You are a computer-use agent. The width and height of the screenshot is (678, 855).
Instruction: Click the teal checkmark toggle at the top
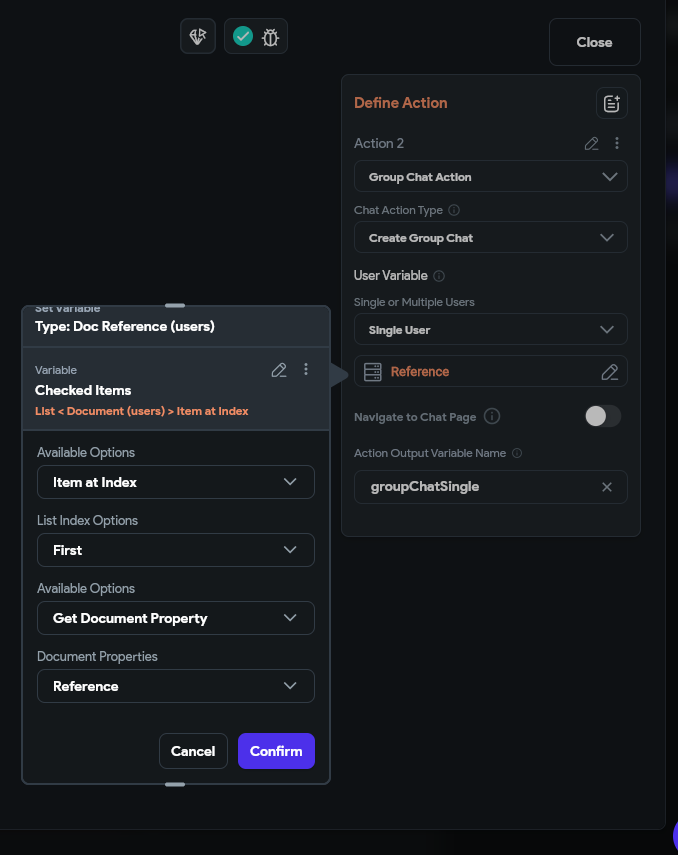(x=242, y=35)
